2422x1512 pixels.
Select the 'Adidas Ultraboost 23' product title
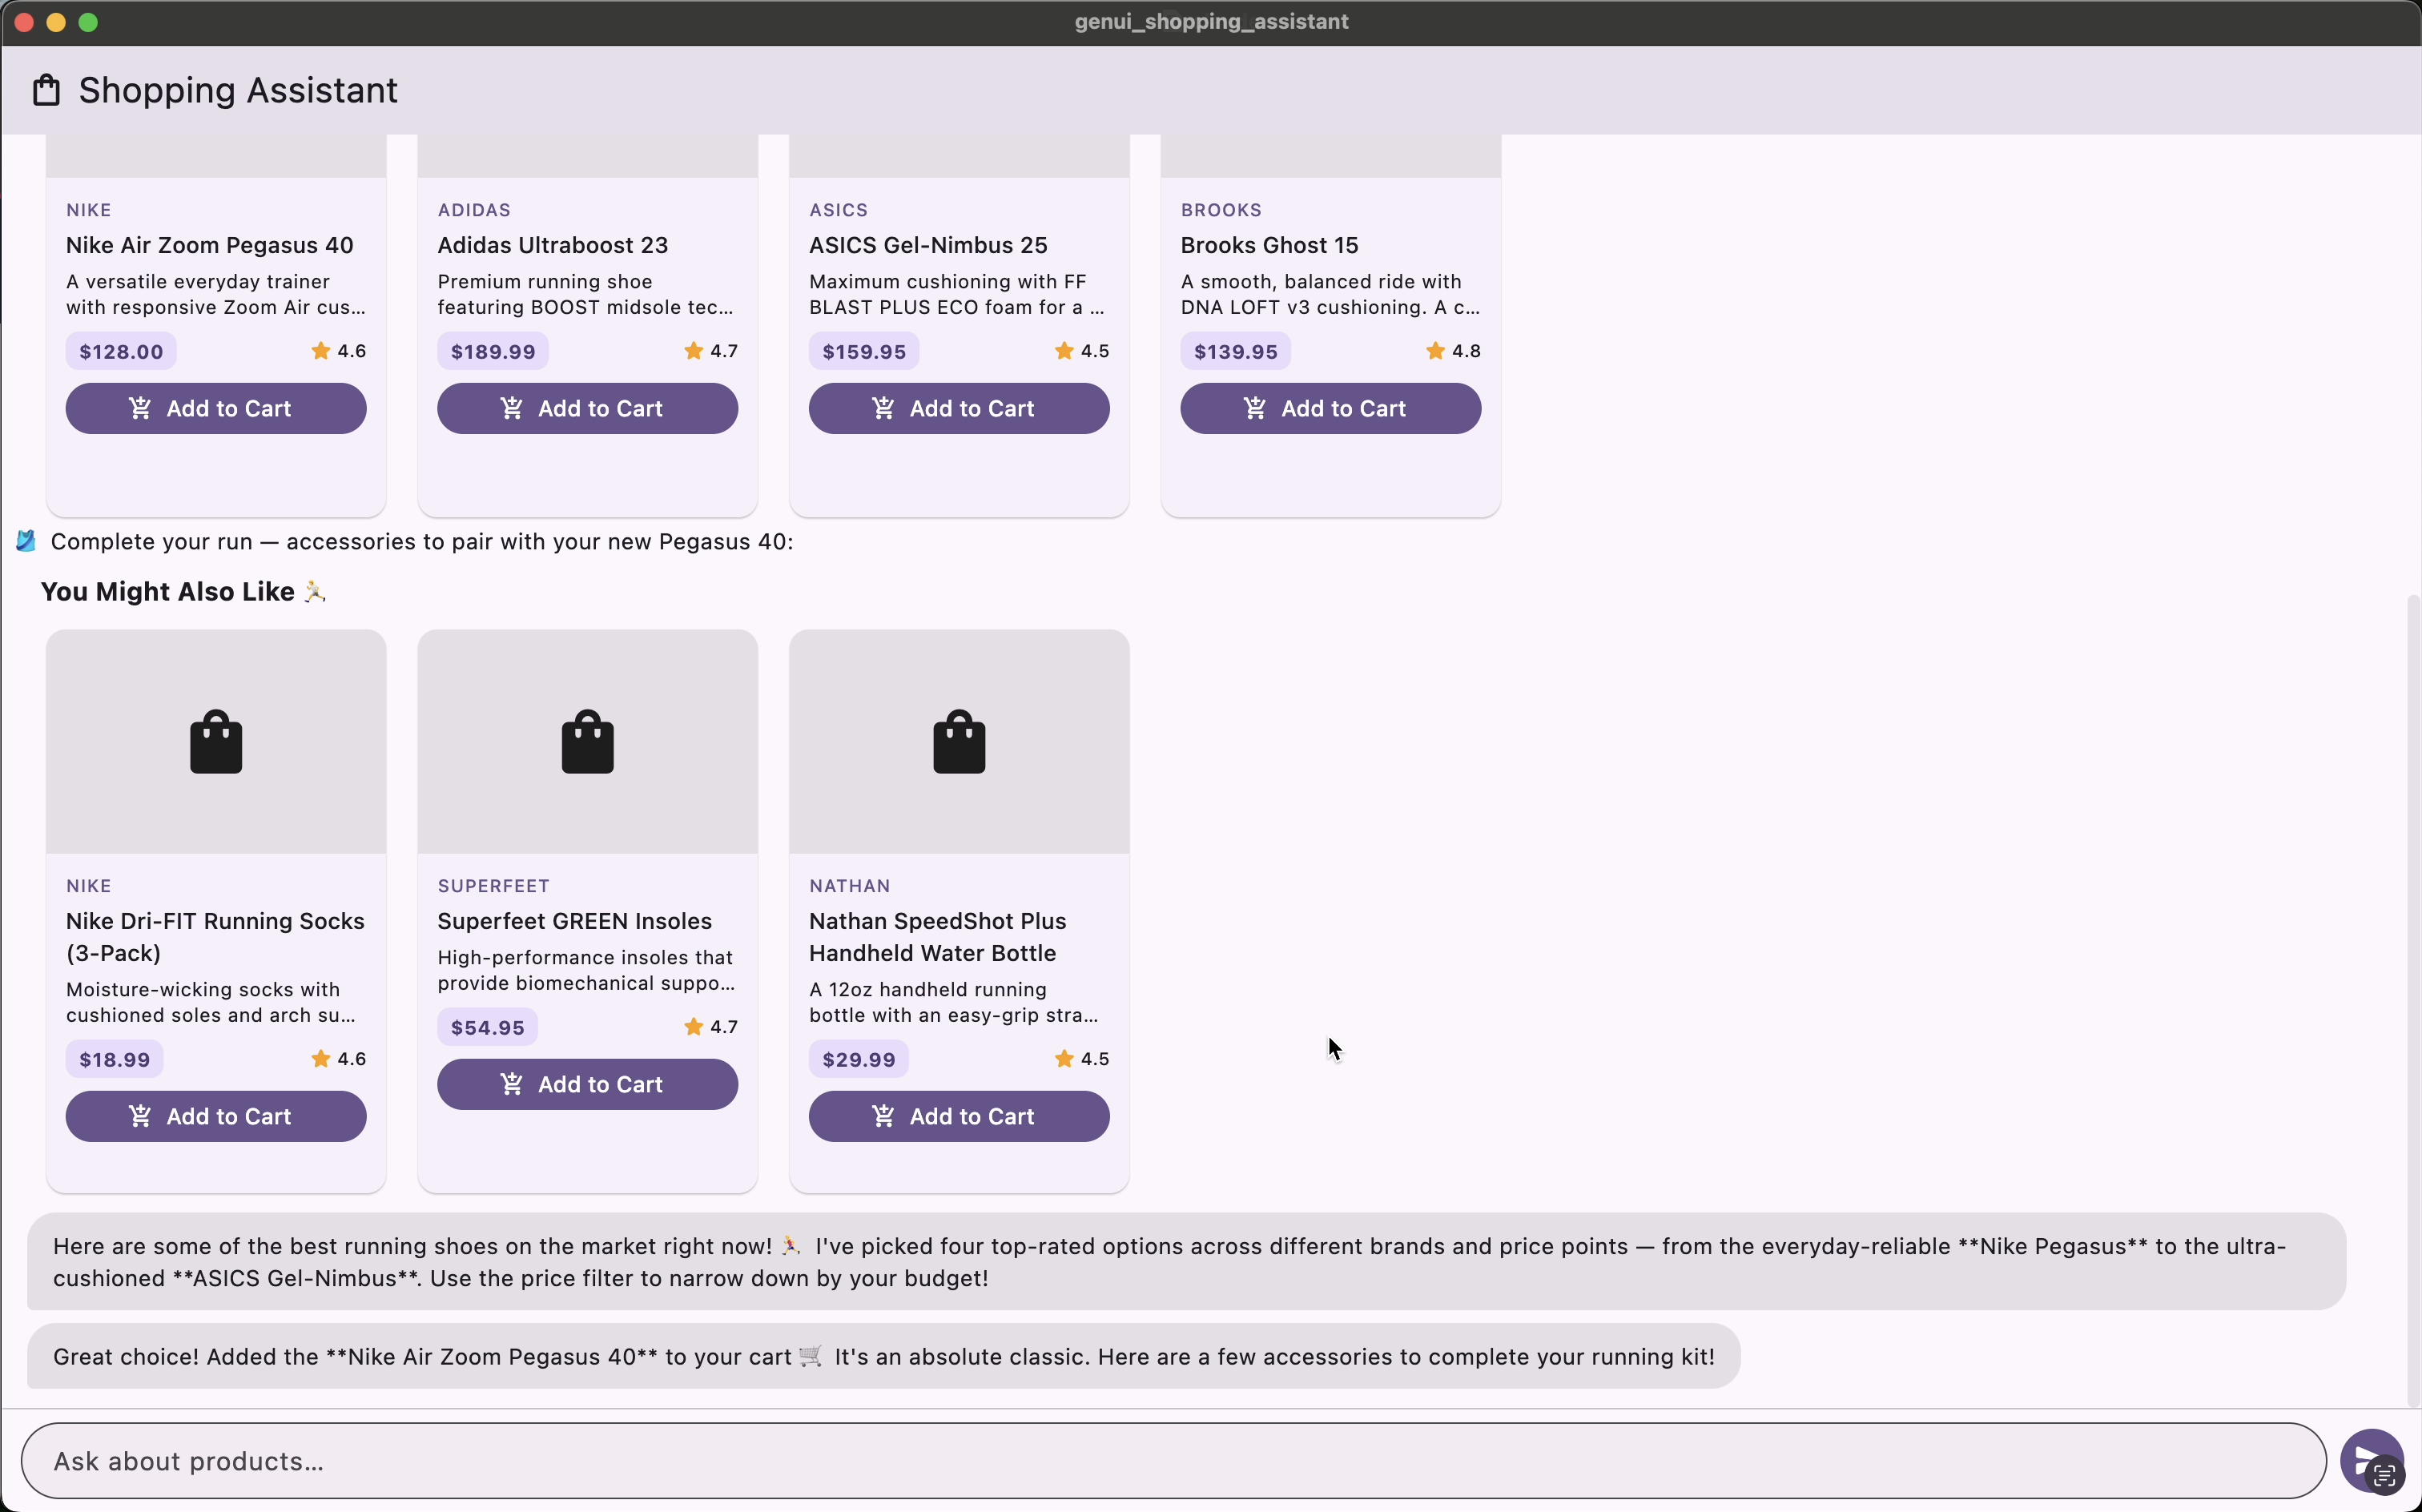tap(553, 245)
